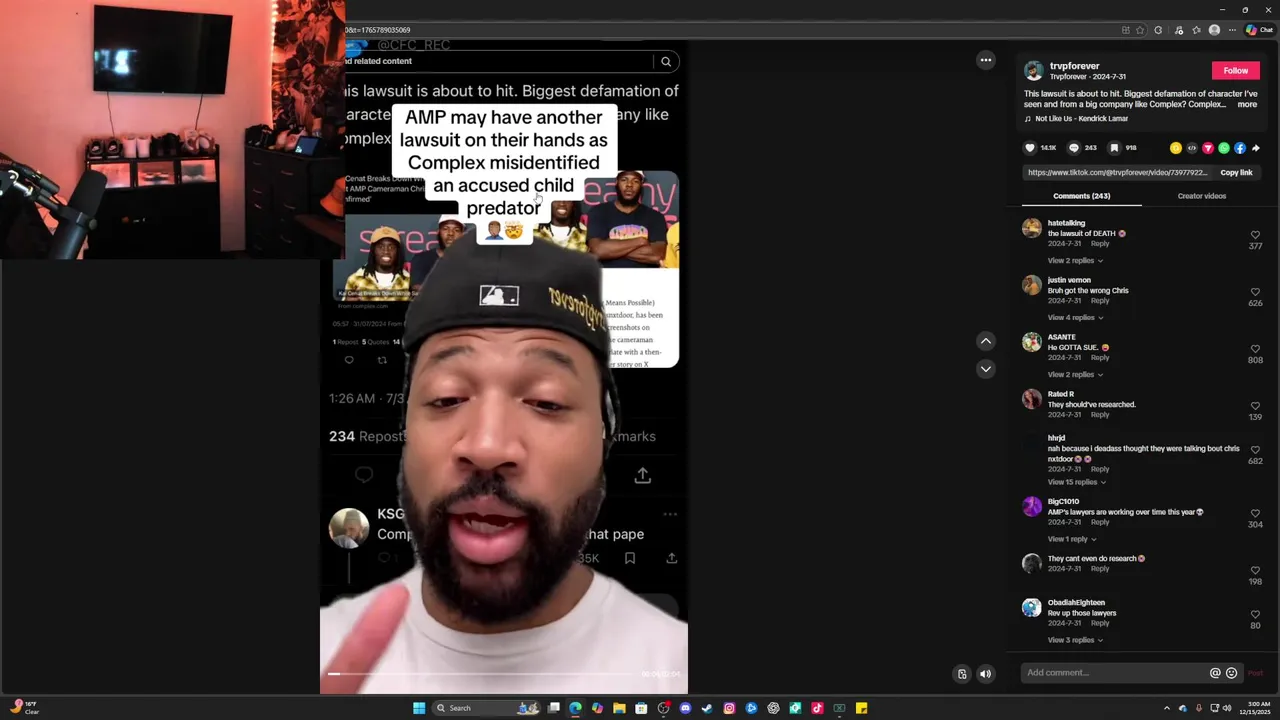Click the yellow coin share icon

(1176, 148)
